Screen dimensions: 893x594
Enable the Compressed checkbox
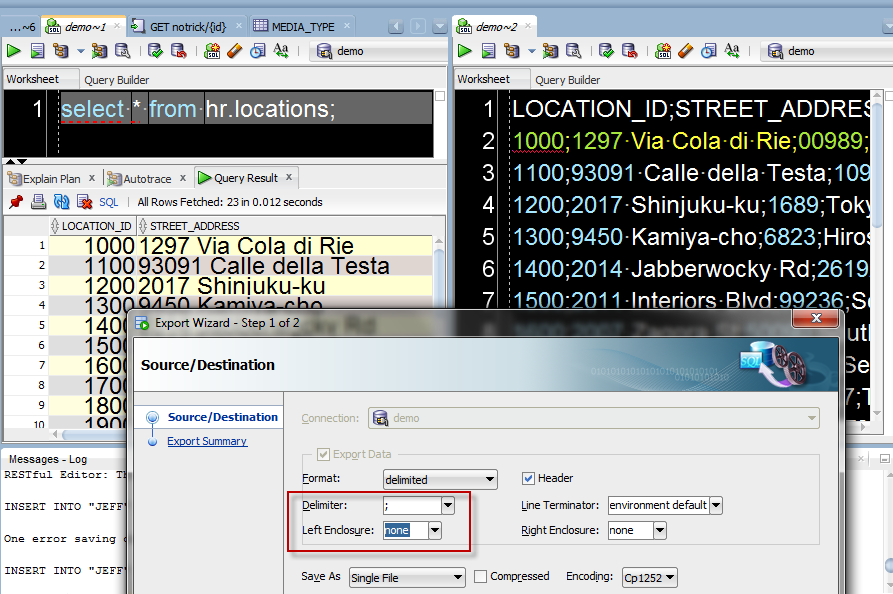pyautogui.click(x=480, y=576)
